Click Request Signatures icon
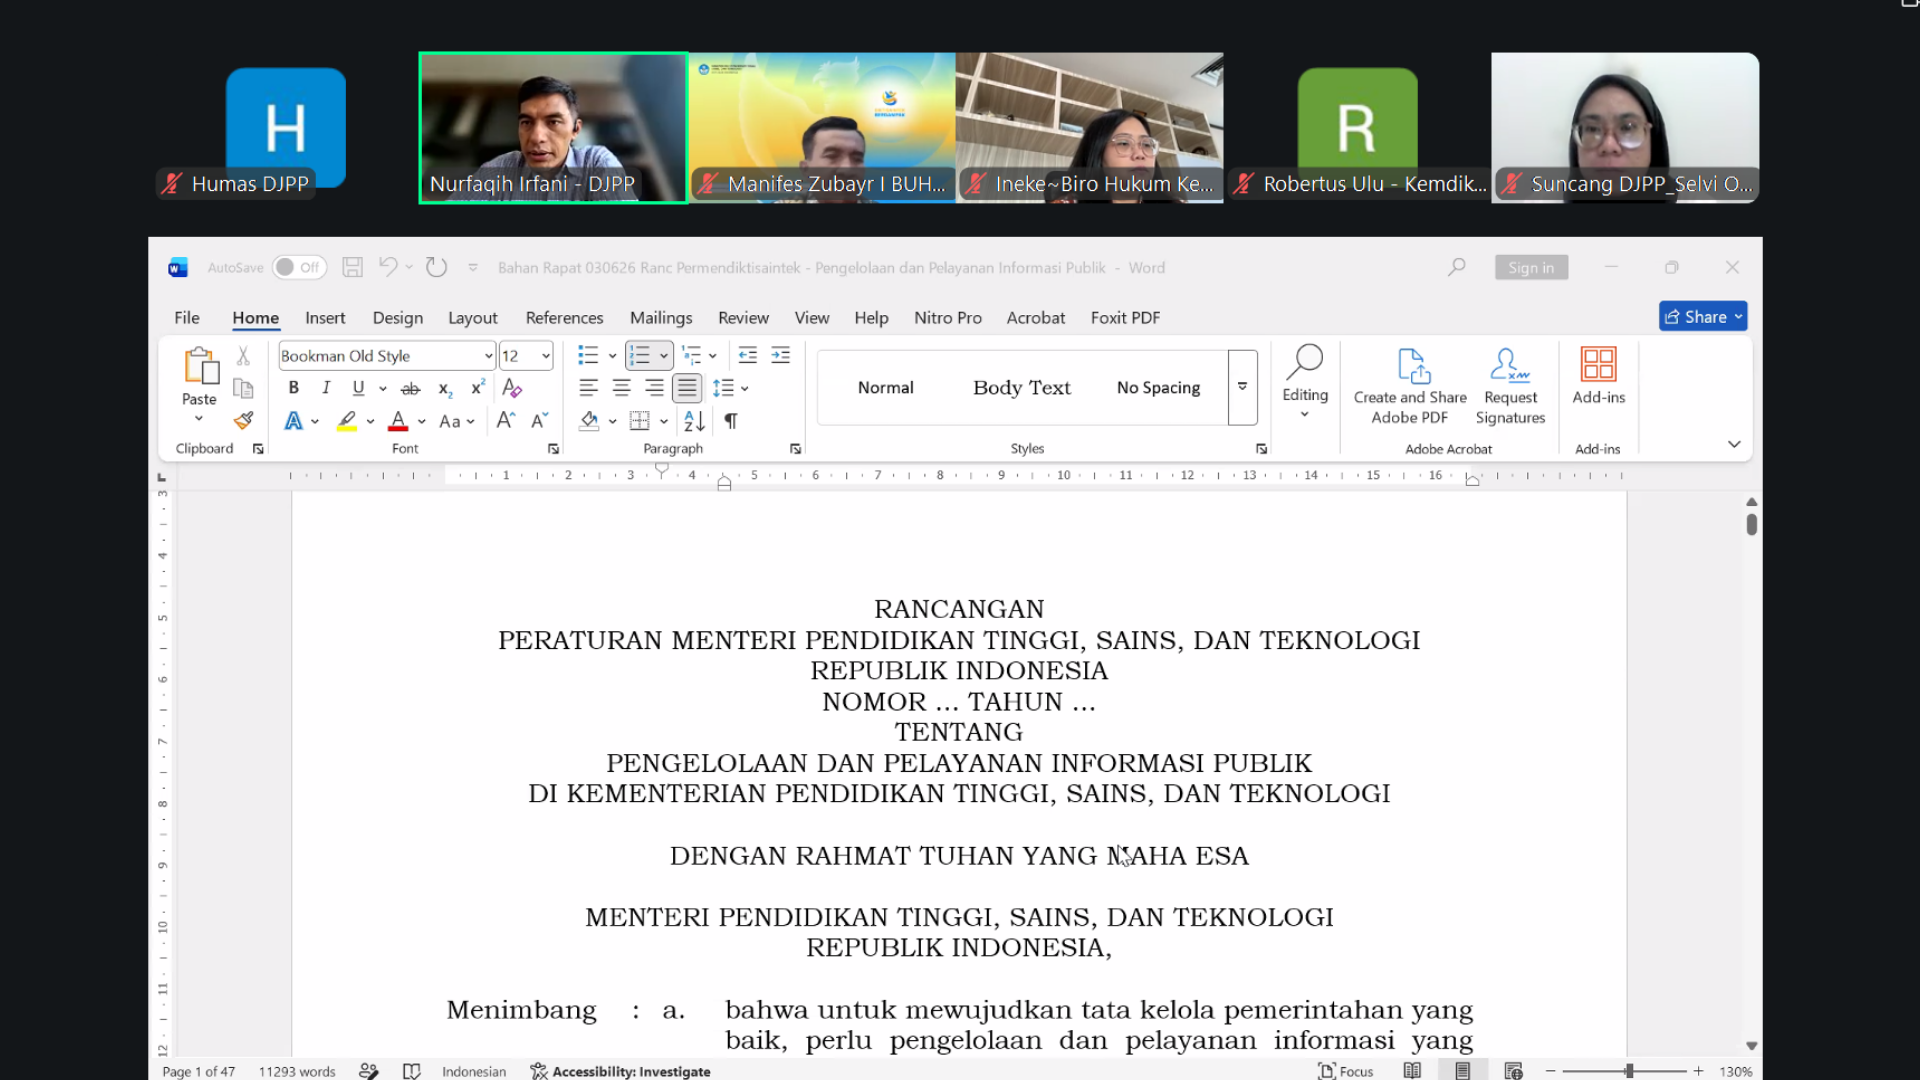 1510,387
